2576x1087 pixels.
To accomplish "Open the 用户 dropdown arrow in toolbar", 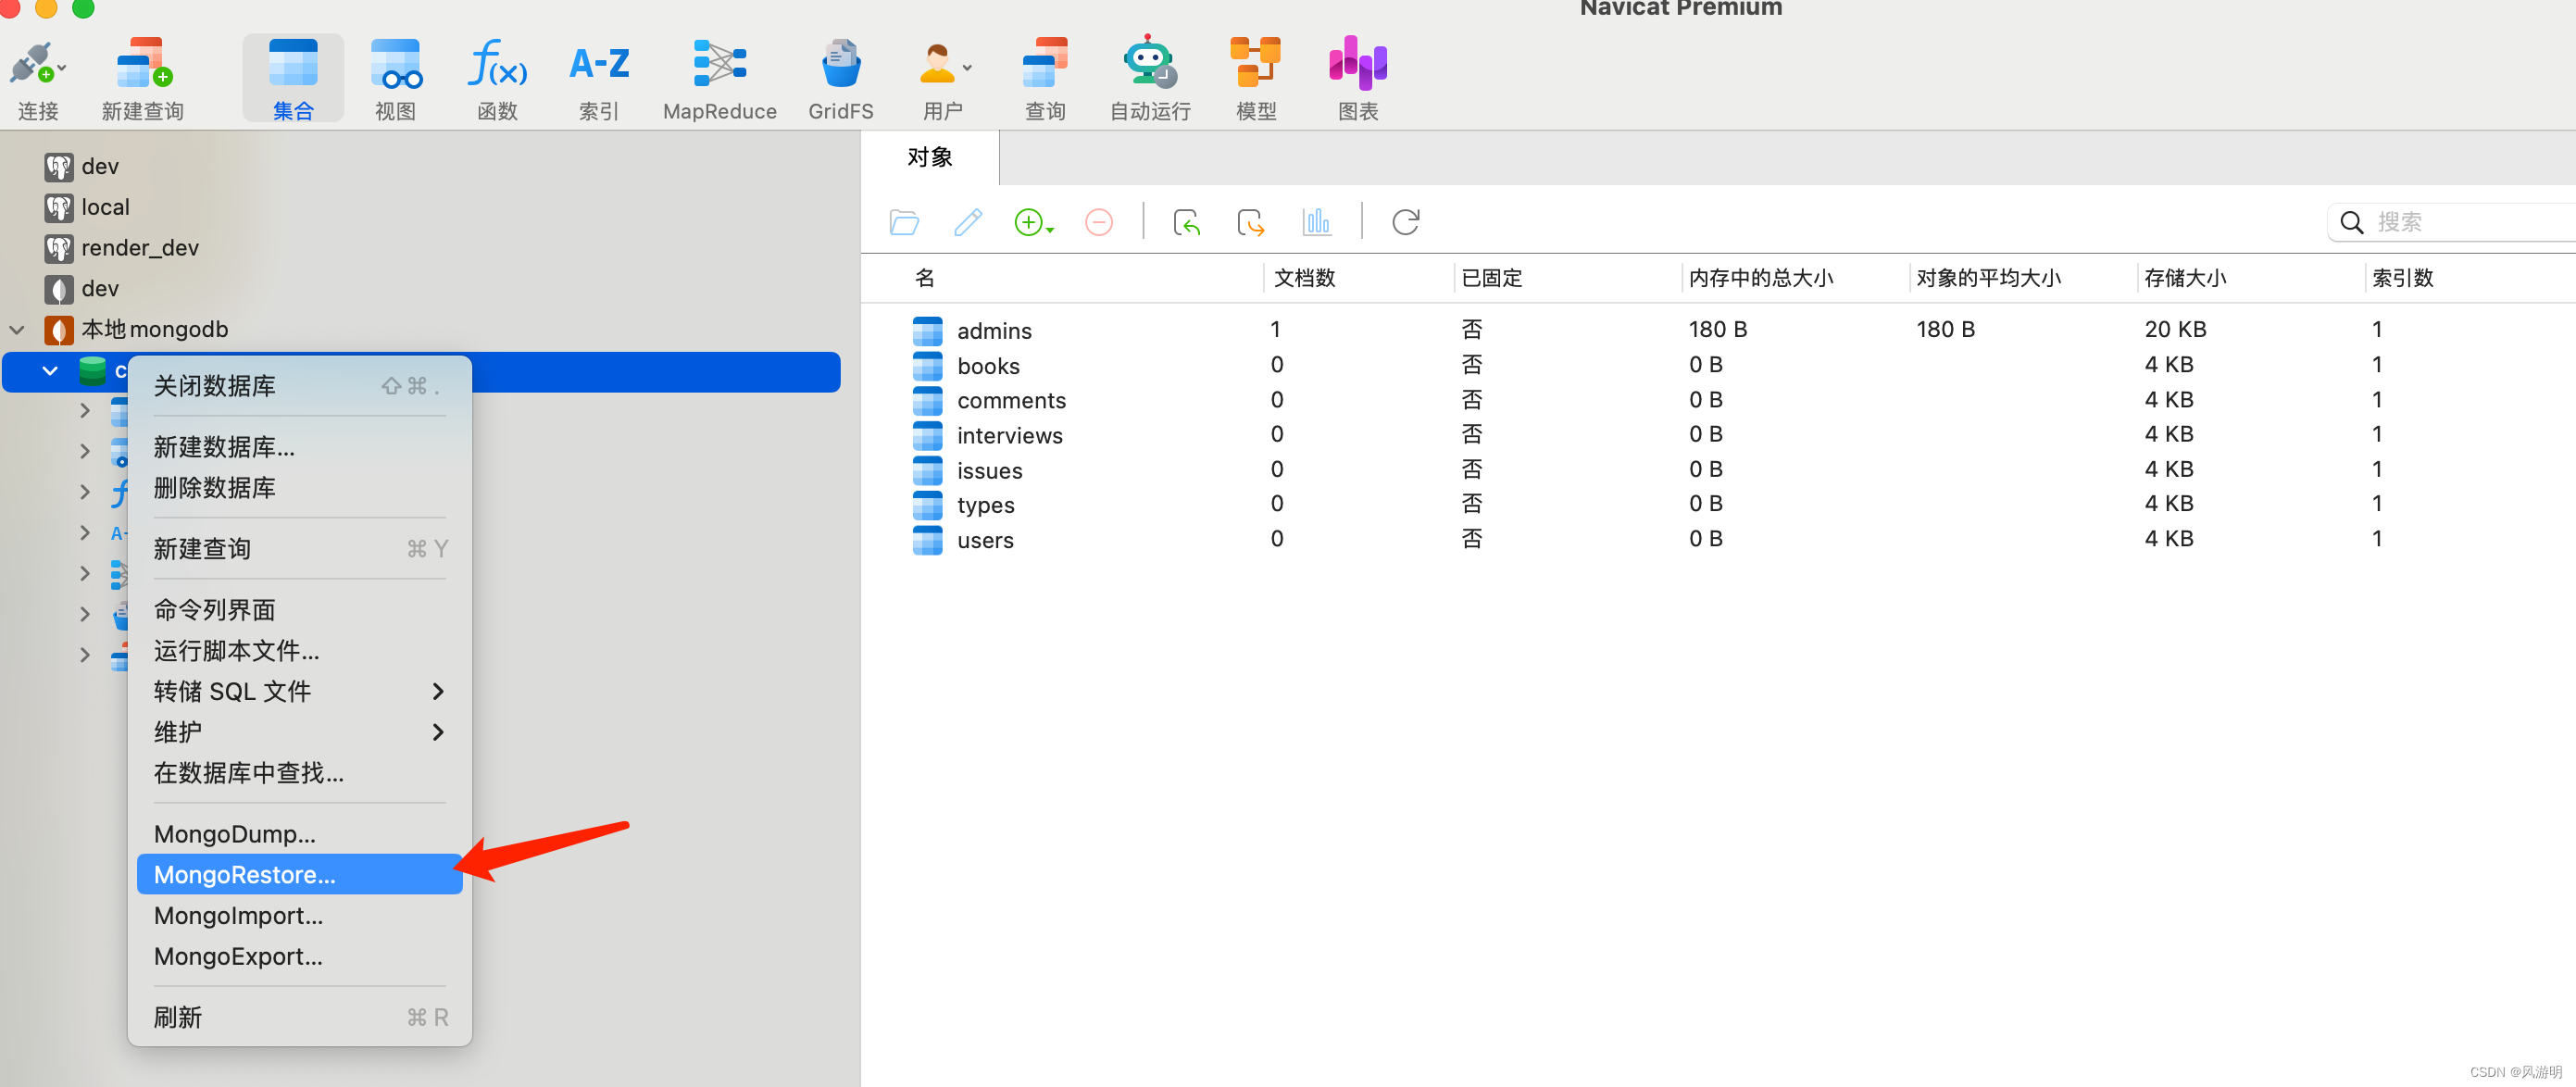I will tap(967, 68).
